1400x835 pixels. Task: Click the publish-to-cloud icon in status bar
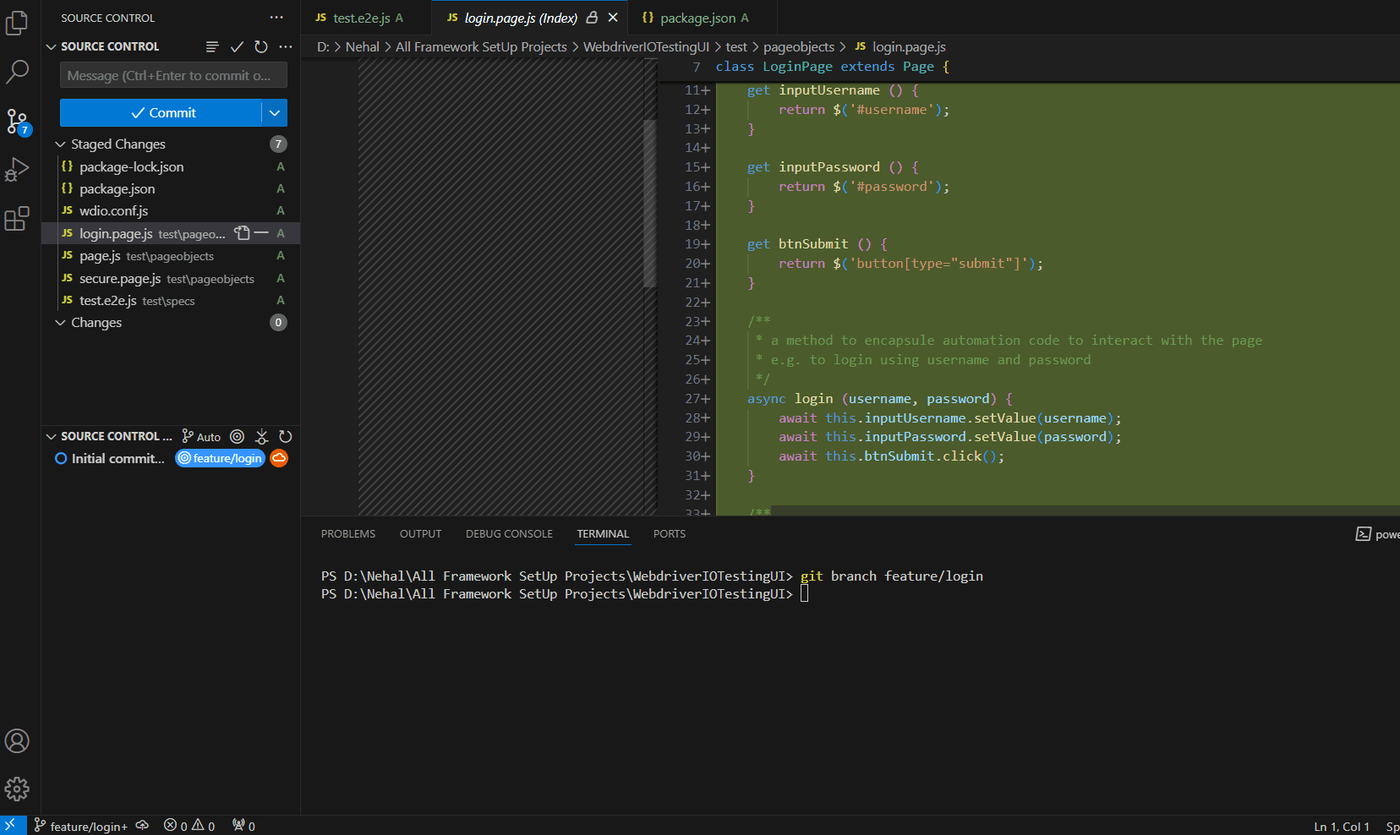143,826
